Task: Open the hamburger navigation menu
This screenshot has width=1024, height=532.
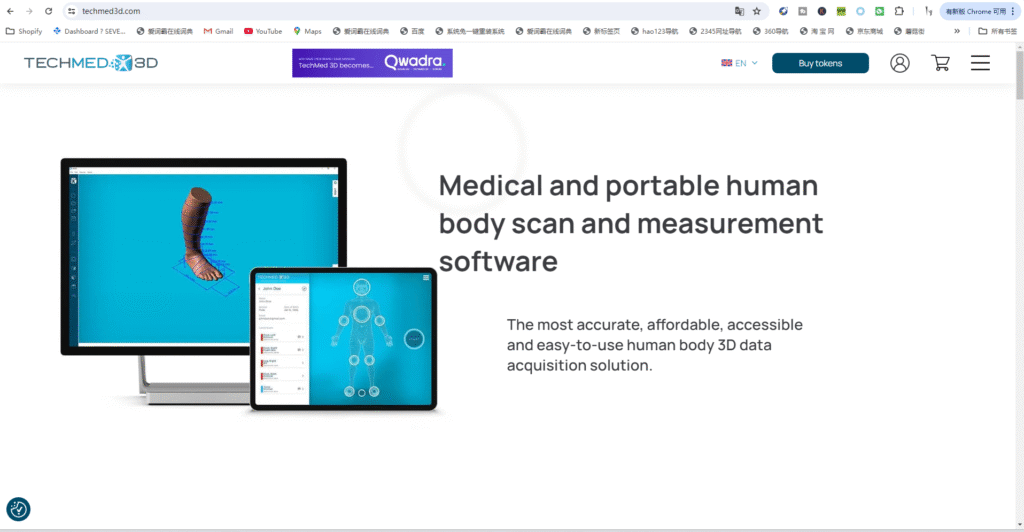Action: pyautogui.click(x=980, y=63)
